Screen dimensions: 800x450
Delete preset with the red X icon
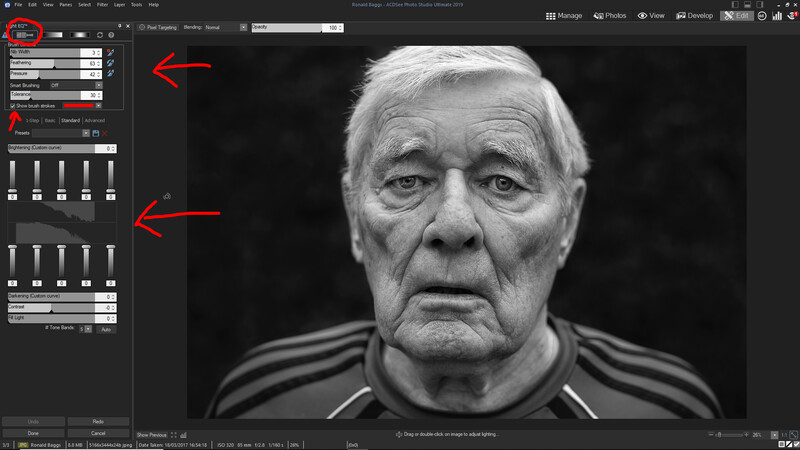pyautogui.click(x=105, y=133)
